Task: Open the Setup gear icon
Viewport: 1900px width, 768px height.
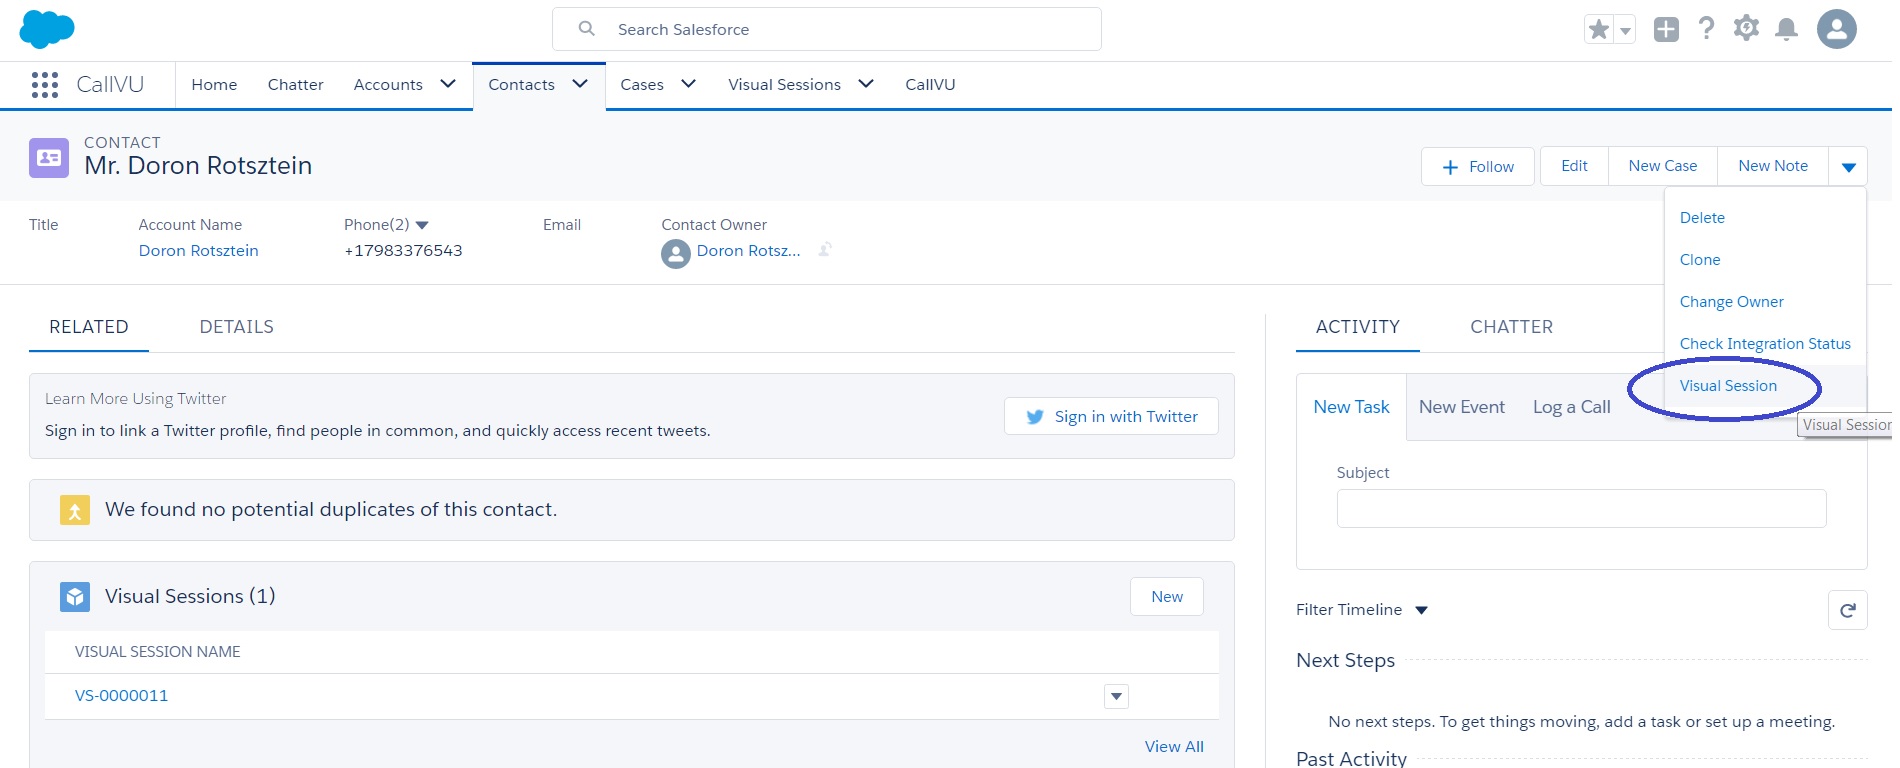Action: 1746,29
